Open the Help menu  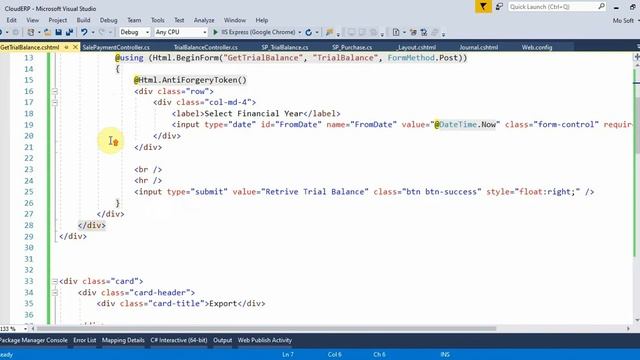(x=262, y=20)
